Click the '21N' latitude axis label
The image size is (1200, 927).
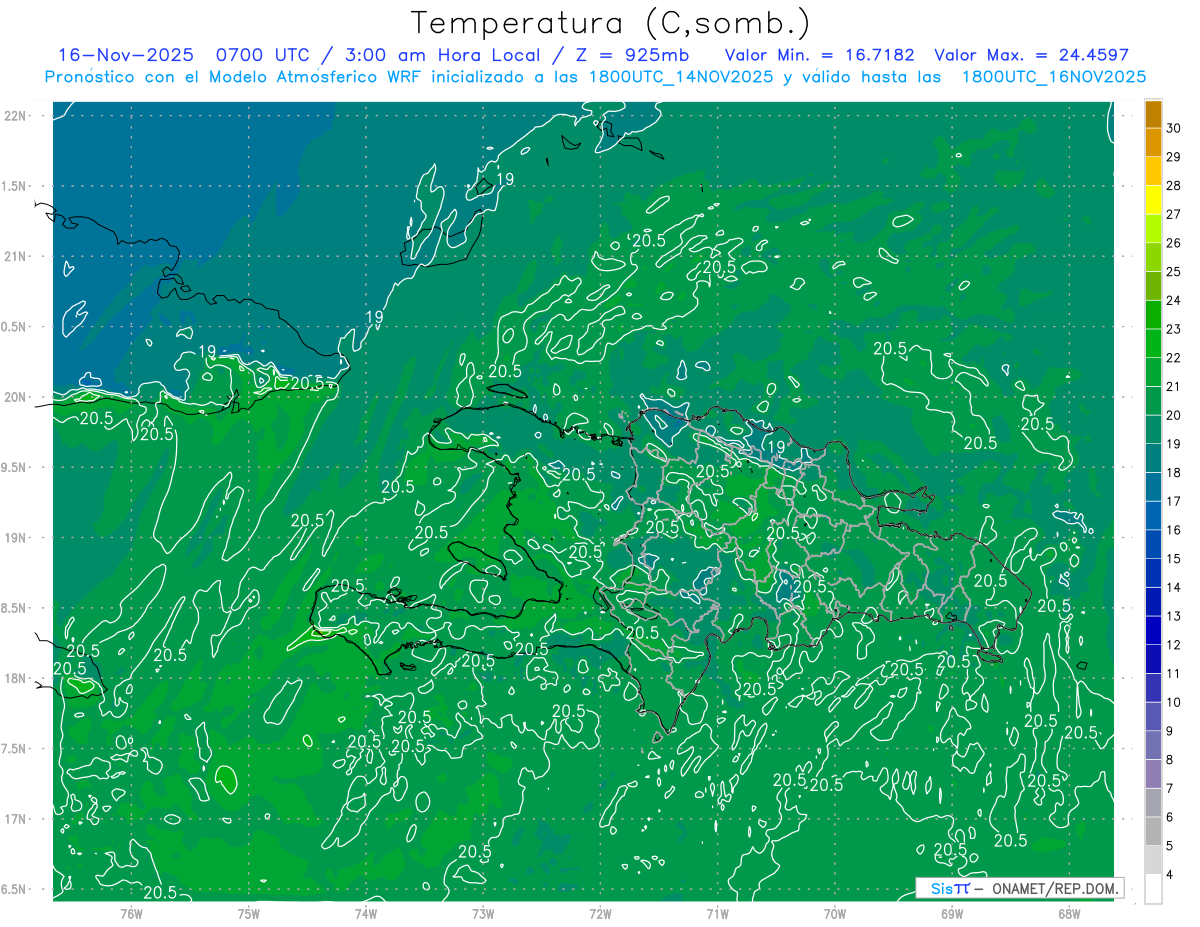[15, 257]
